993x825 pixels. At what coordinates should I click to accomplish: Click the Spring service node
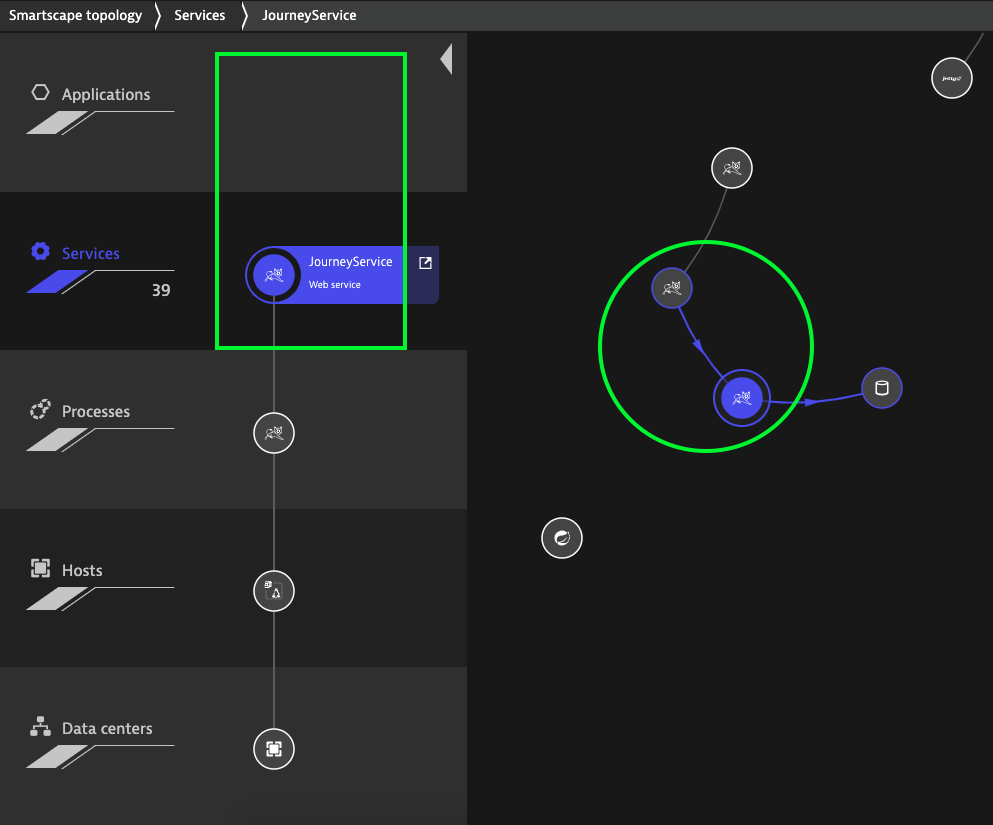[561, 538]
